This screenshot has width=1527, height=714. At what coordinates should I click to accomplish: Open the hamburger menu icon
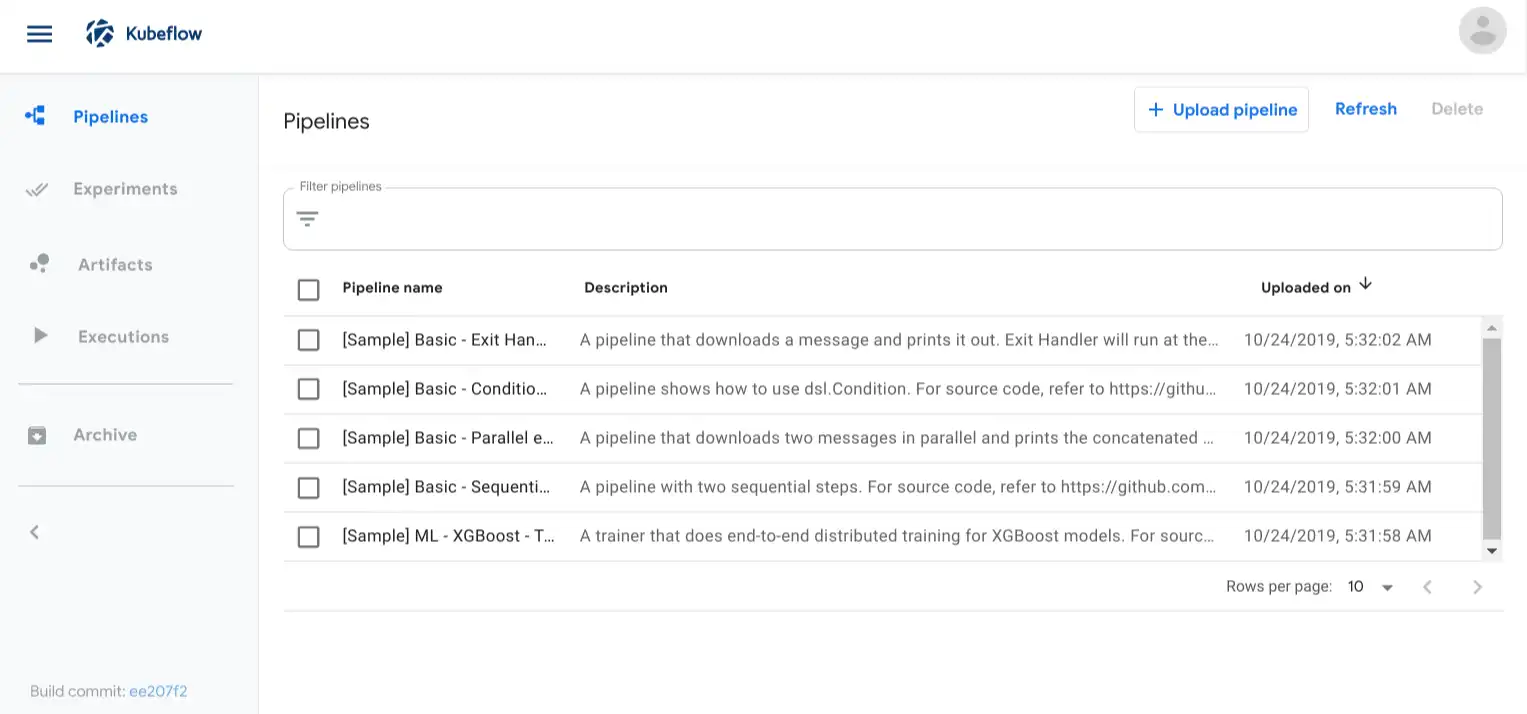pyautogui.click(x=39, y=34)
